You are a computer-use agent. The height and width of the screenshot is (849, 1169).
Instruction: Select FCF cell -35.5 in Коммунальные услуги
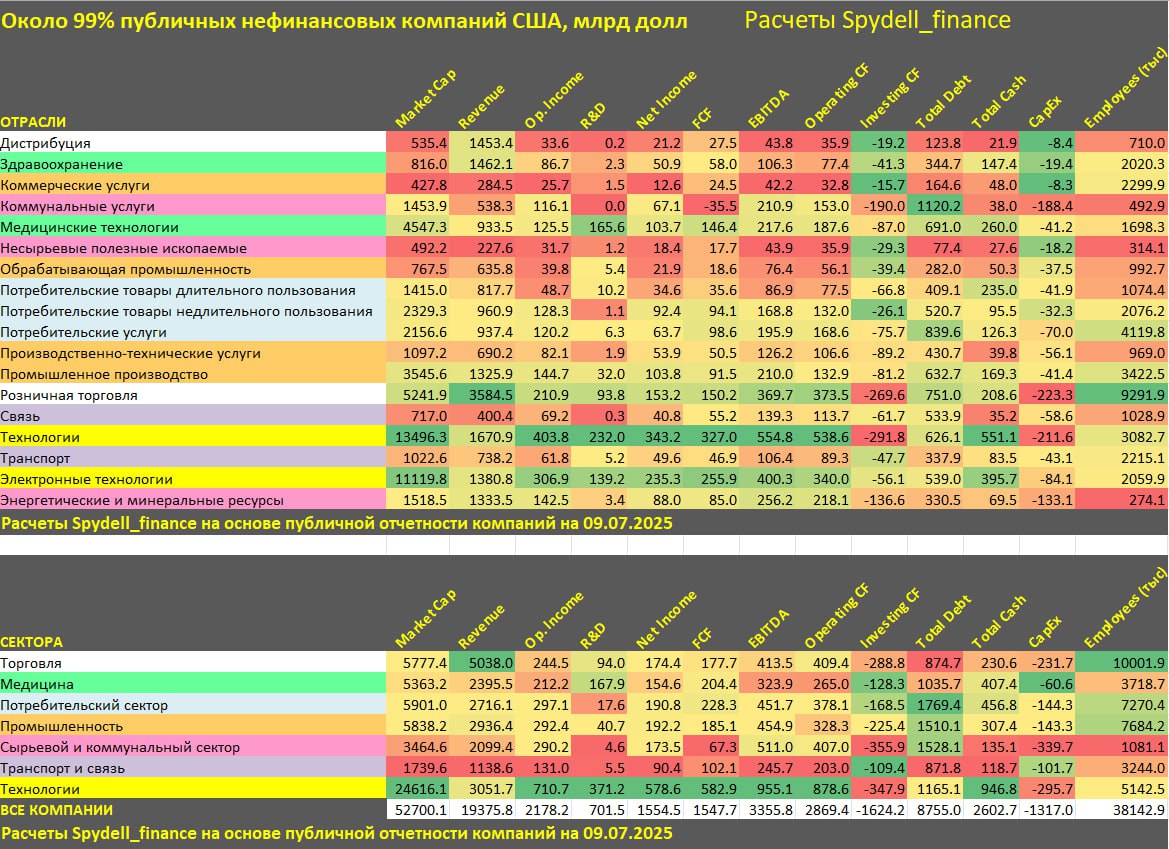coord(711,206)
